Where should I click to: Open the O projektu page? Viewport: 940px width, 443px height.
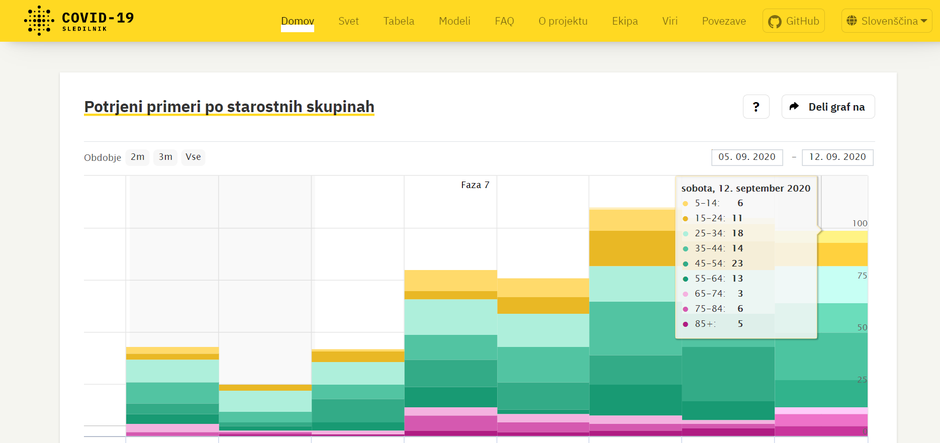click(563, 21)
